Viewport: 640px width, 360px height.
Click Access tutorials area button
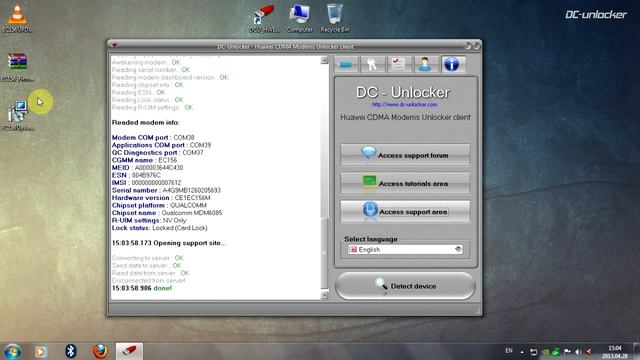pos(405,183)
